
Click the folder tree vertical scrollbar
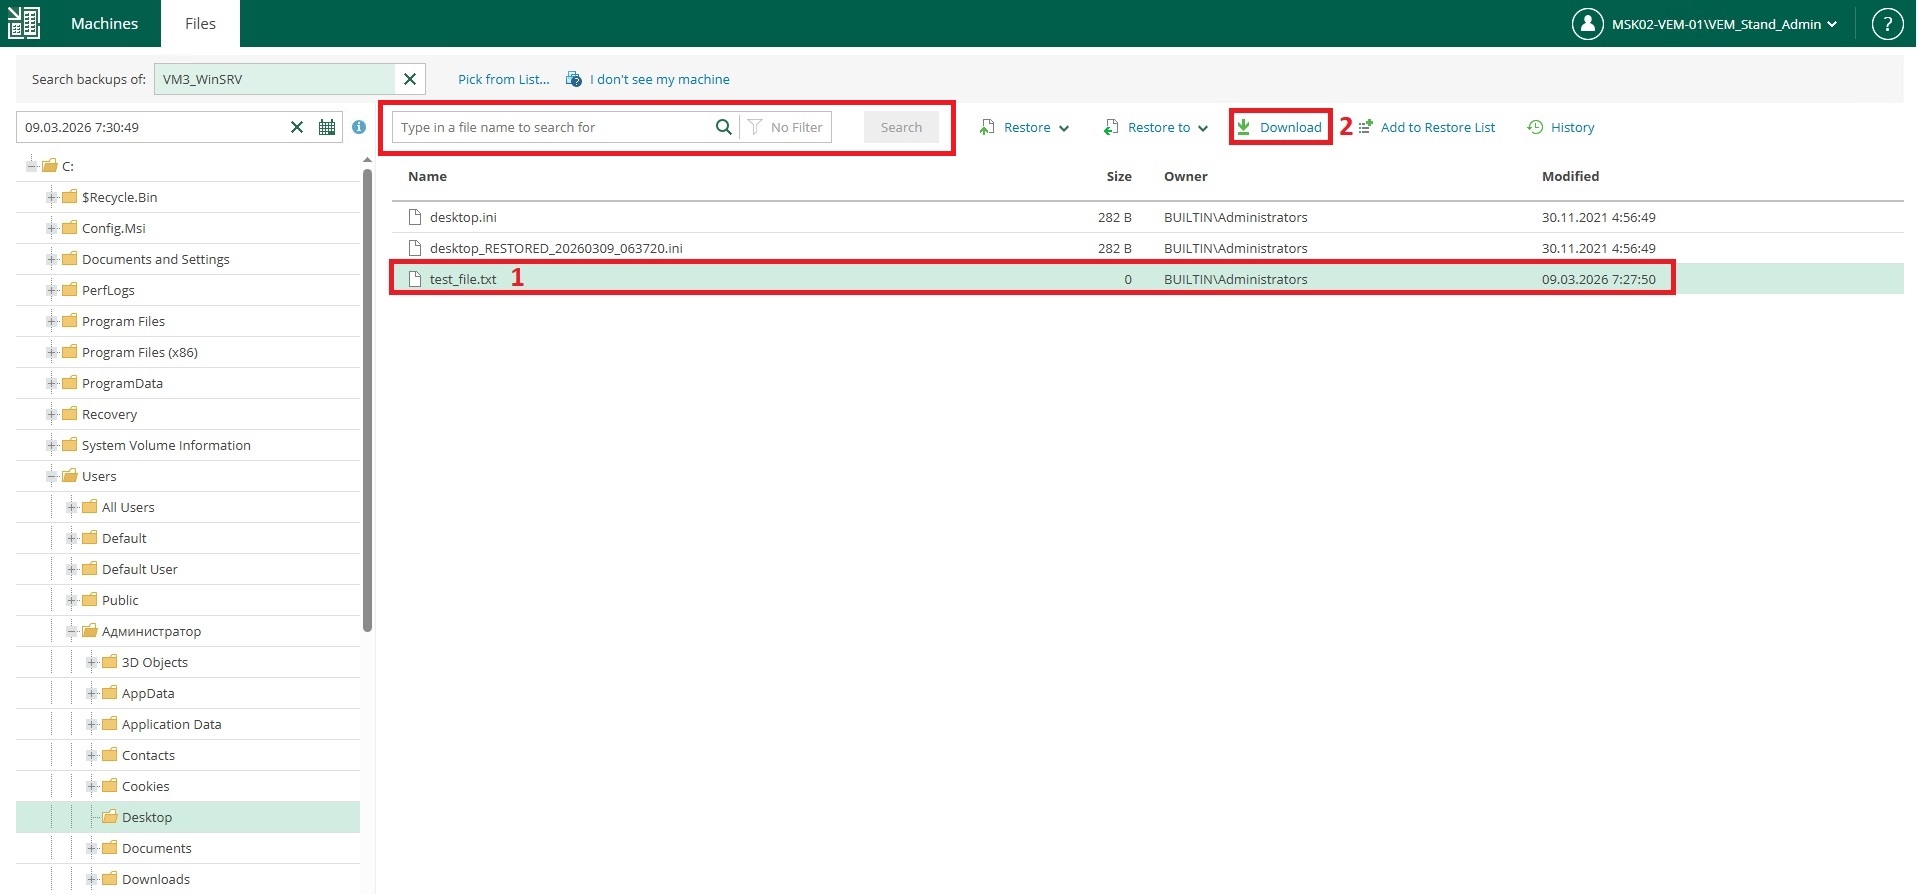pos(367,400)
